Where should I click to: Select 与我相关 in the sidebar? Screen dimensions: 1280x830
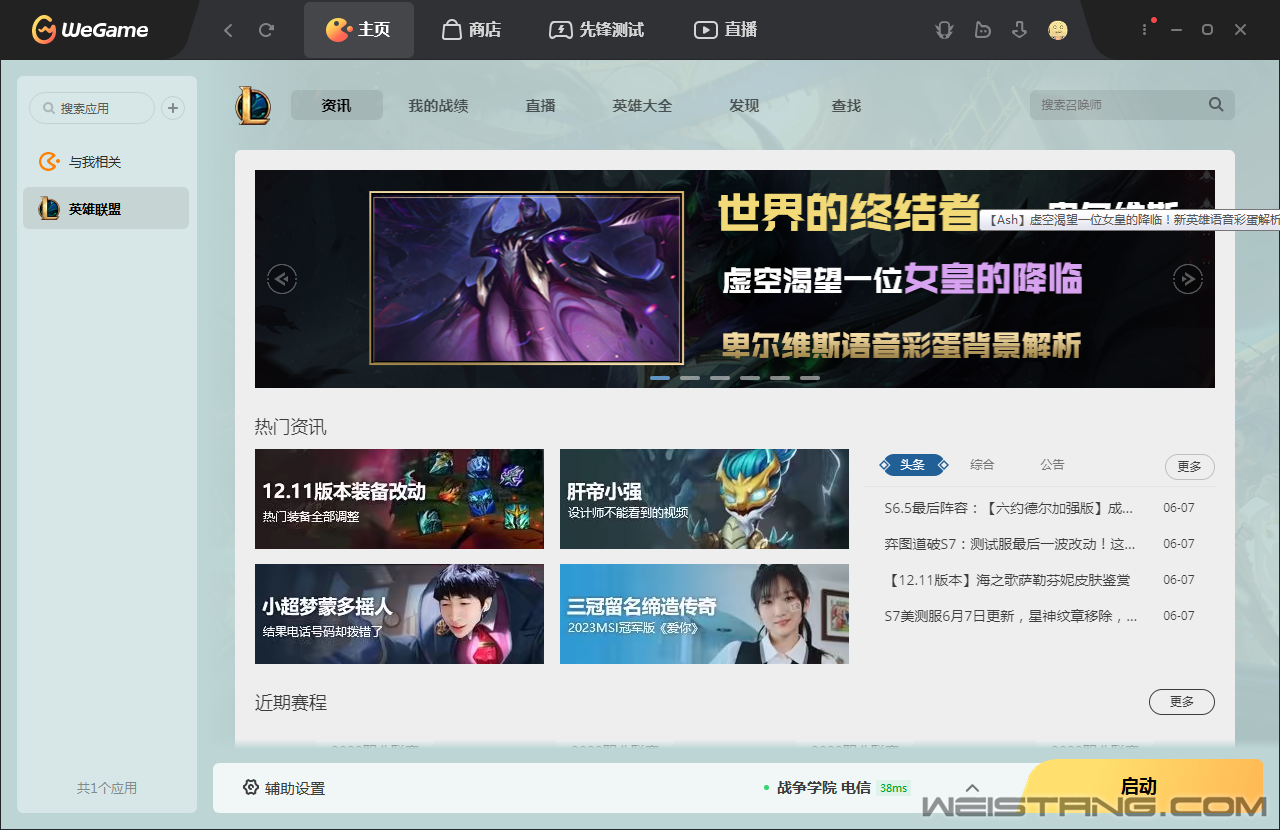pos(106,162)
